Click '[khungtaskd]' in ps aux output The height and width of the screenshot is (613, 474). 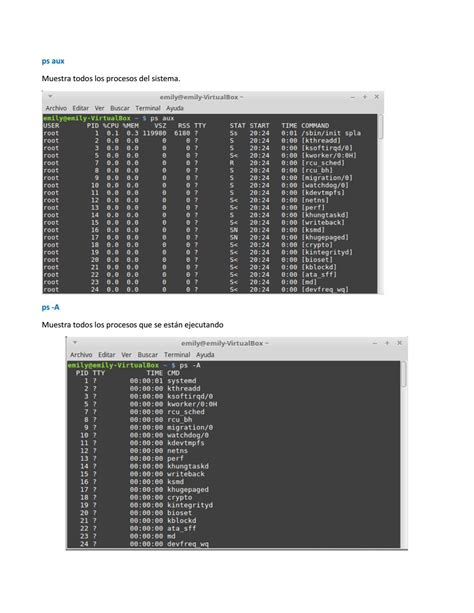pyautogui.click(x=325, y=215)
